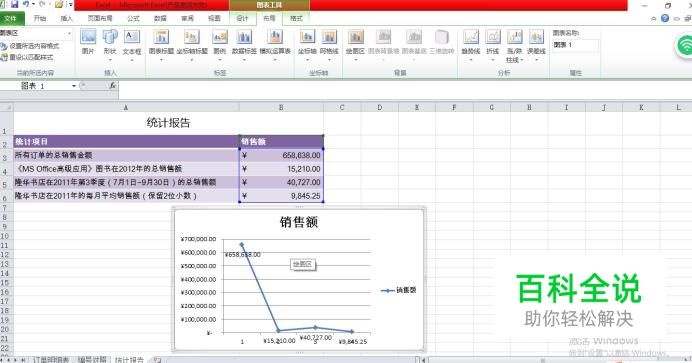Select the cell with 9,845.25
The height and width of the screenshot is (363, 692).
[281, 196]
